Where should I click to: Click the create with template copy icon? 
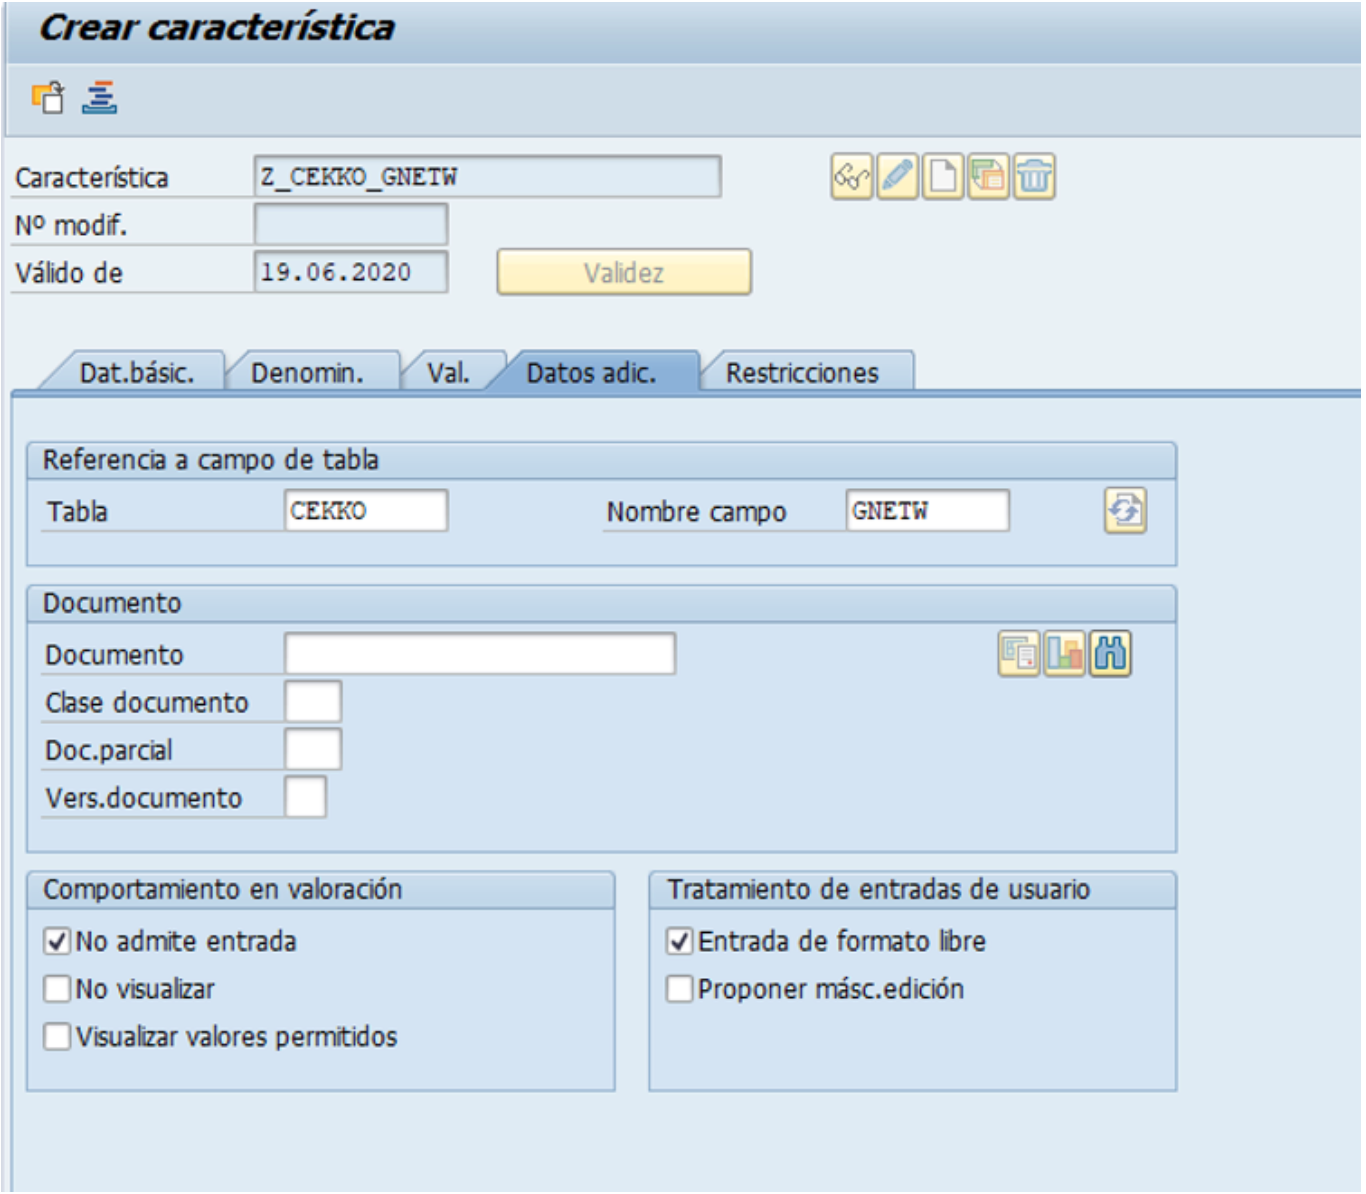[x=988, y=178]
